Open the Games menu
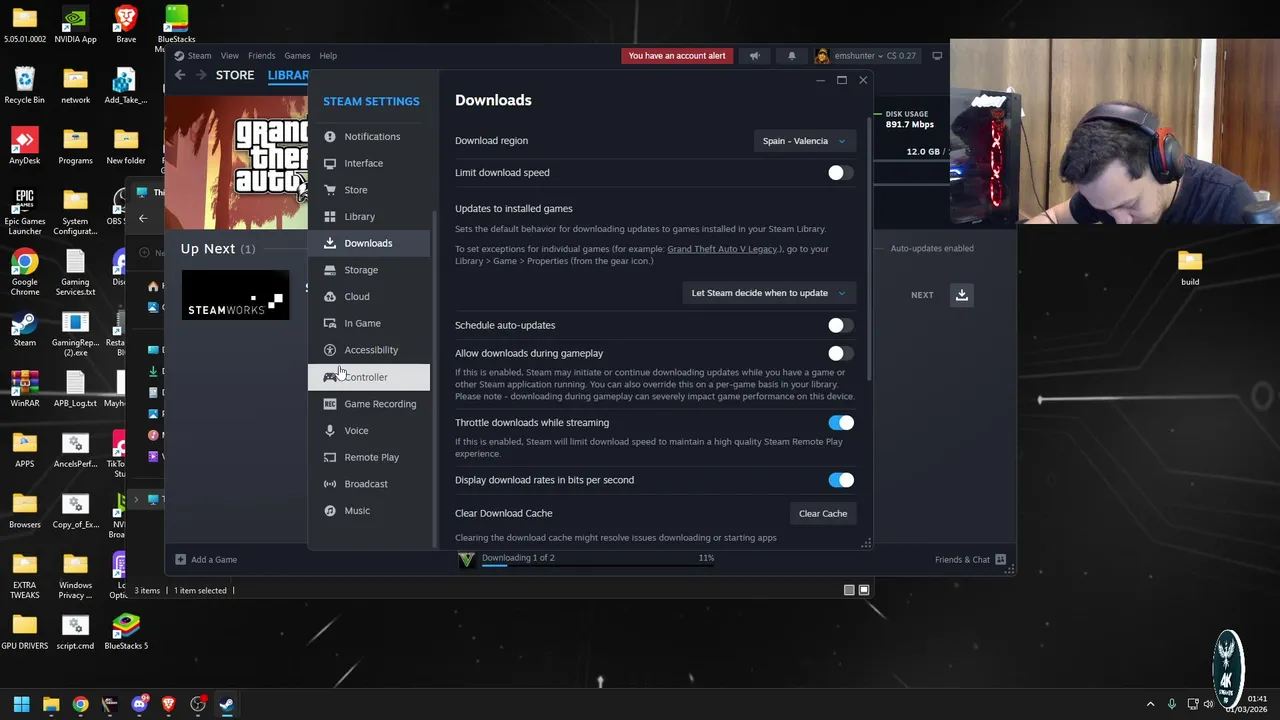 click(297, 56)
